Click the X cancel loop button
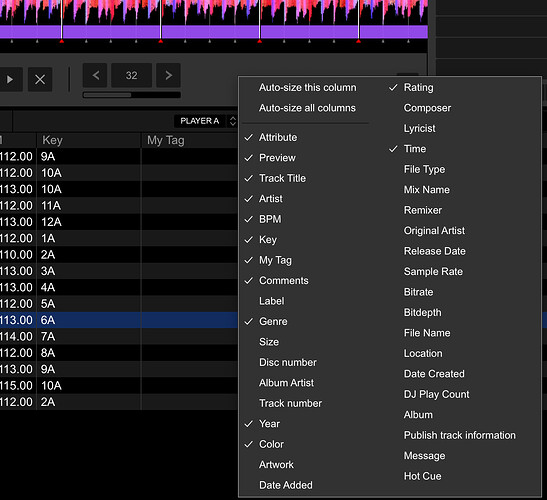 pyautogui.click(x=40, y=80)
